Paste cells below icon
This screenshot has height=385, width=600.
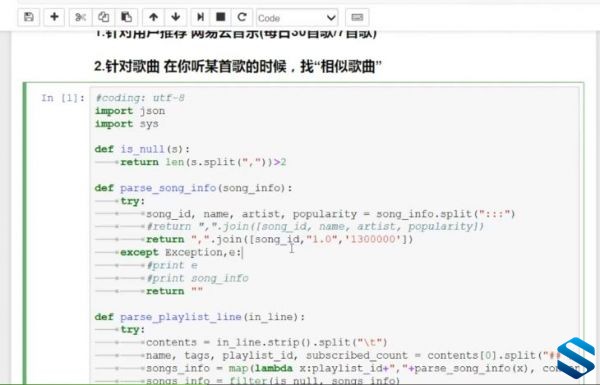click(x=126, y=18)
